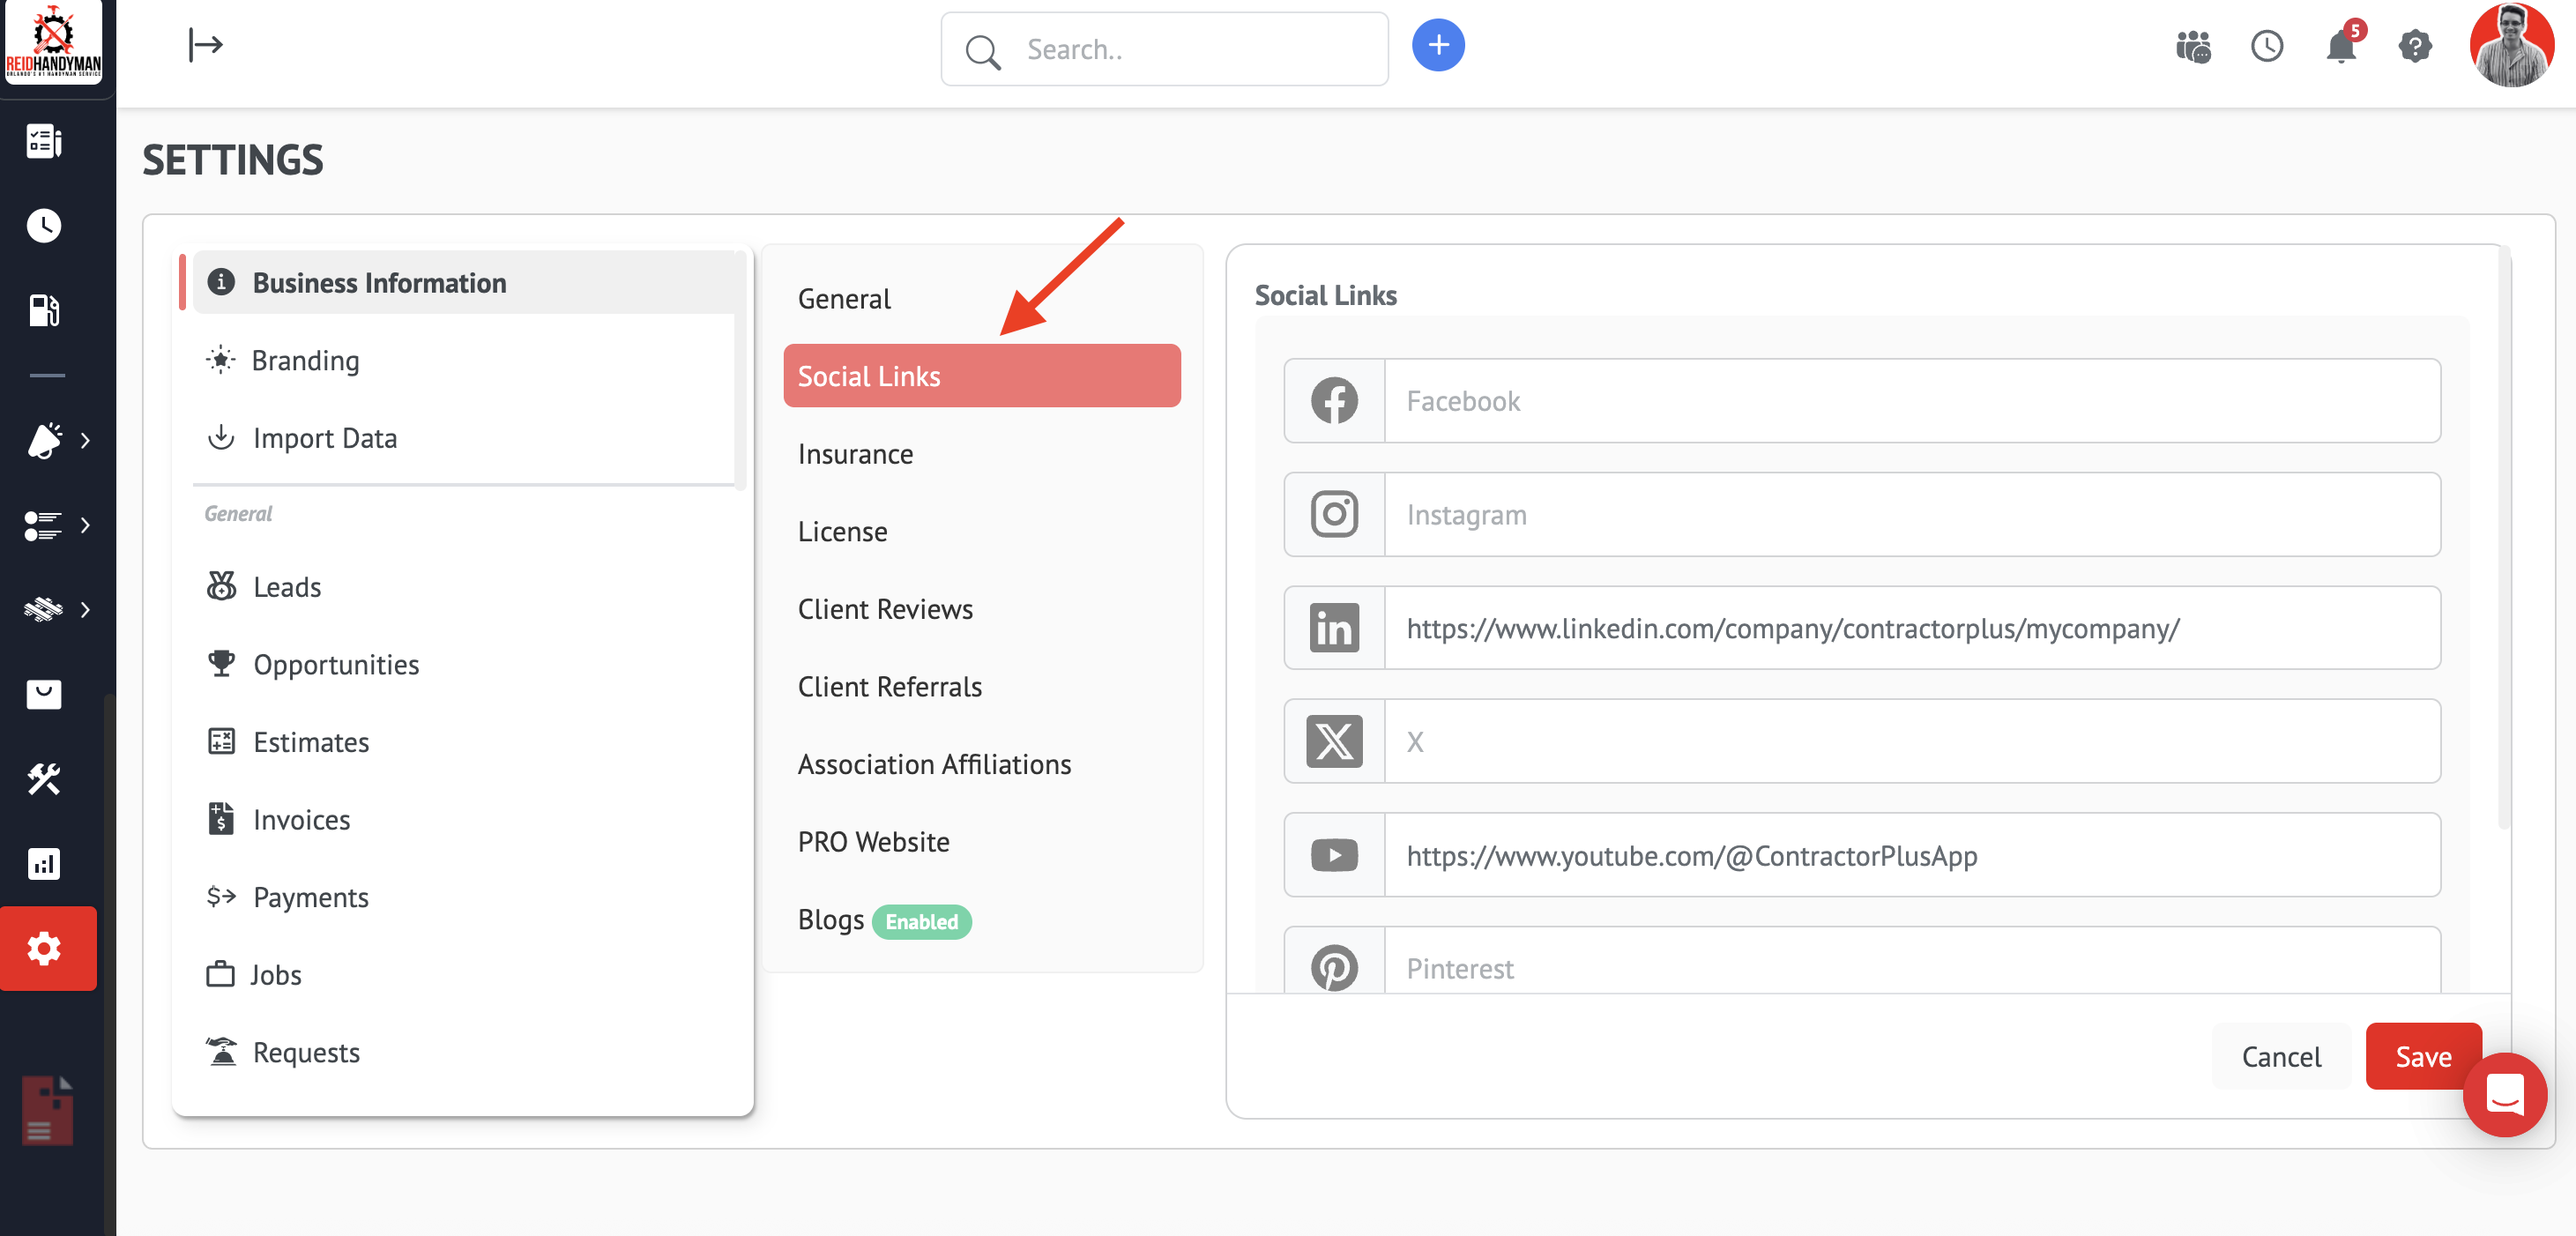Open the reports chart icon in sidebar
The height and width of the screenshot is (1236, 2576).
click(x=44, y=863)
